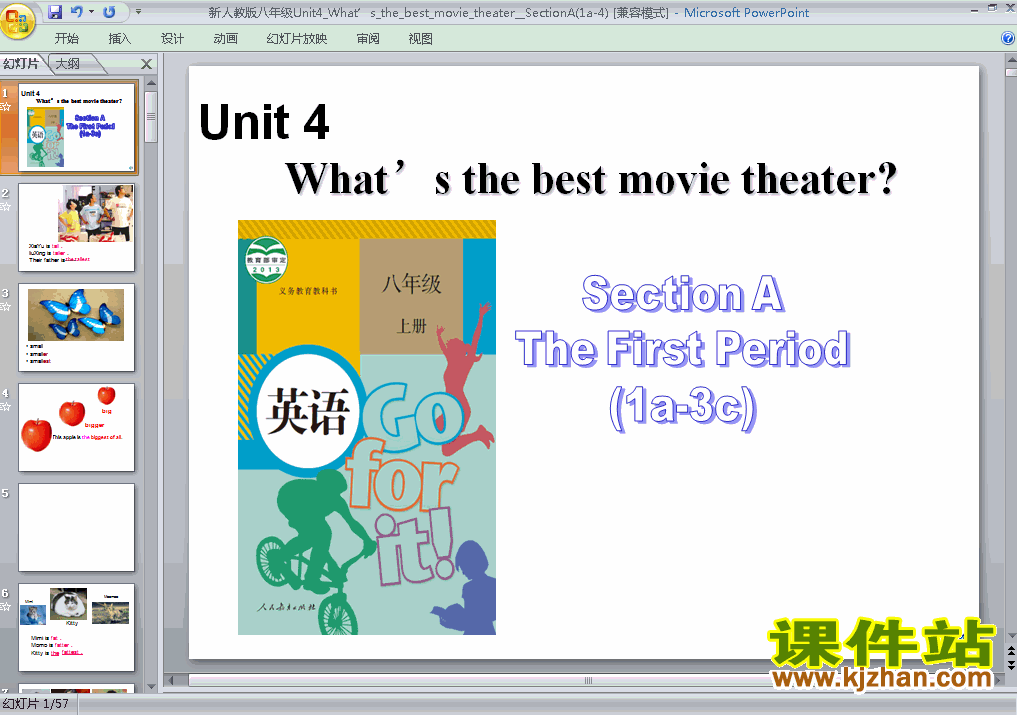Switch to the 插入 ribbon tab

click(119, 39)
